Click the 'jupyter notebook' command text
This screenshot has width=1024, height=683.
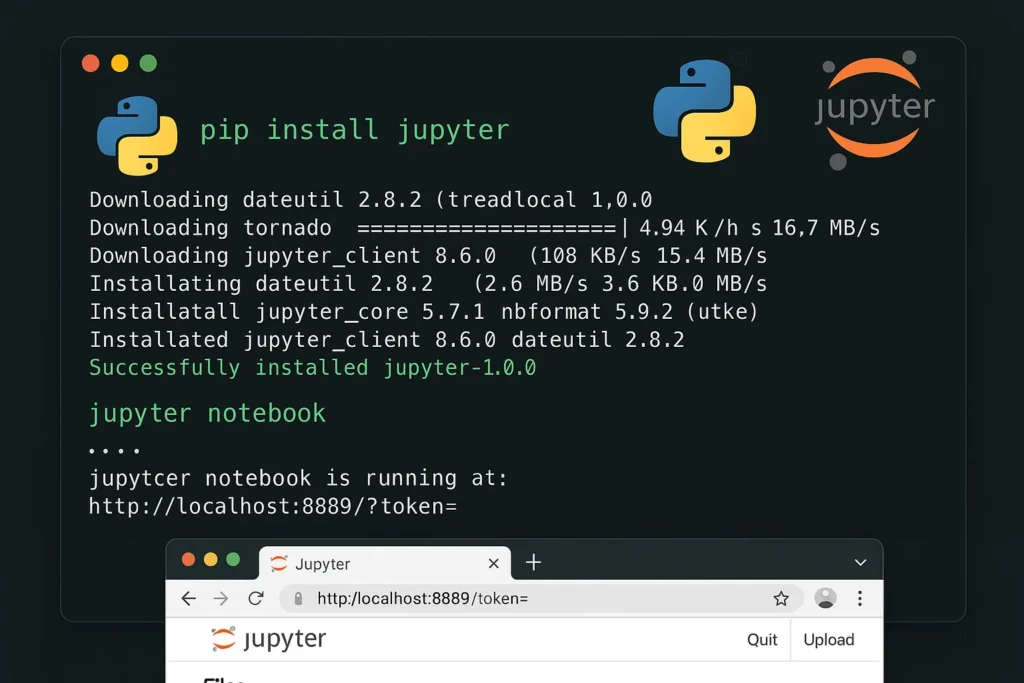tap(207, 414)
